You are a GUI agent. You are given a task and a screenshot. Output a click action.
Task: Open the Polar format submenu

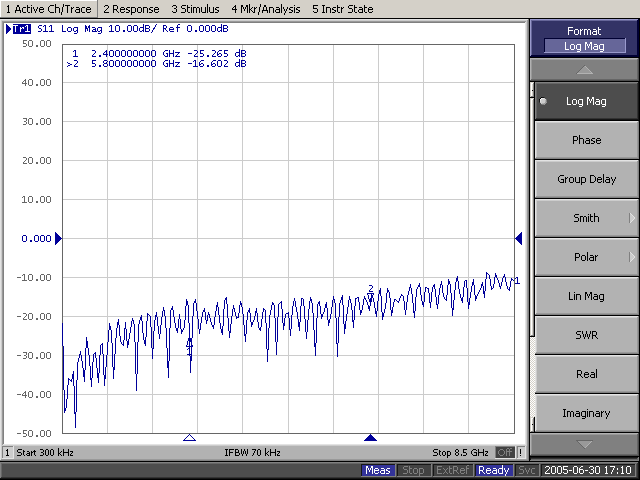coord(587,257)
